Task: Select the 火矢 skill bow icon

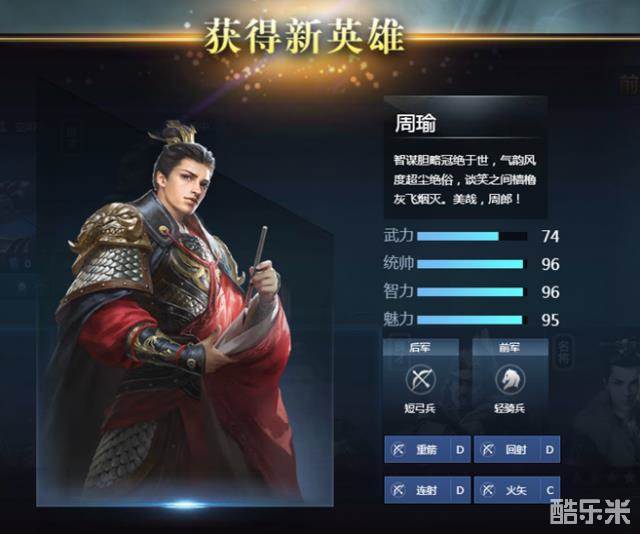Action: (x=487, y=490)
